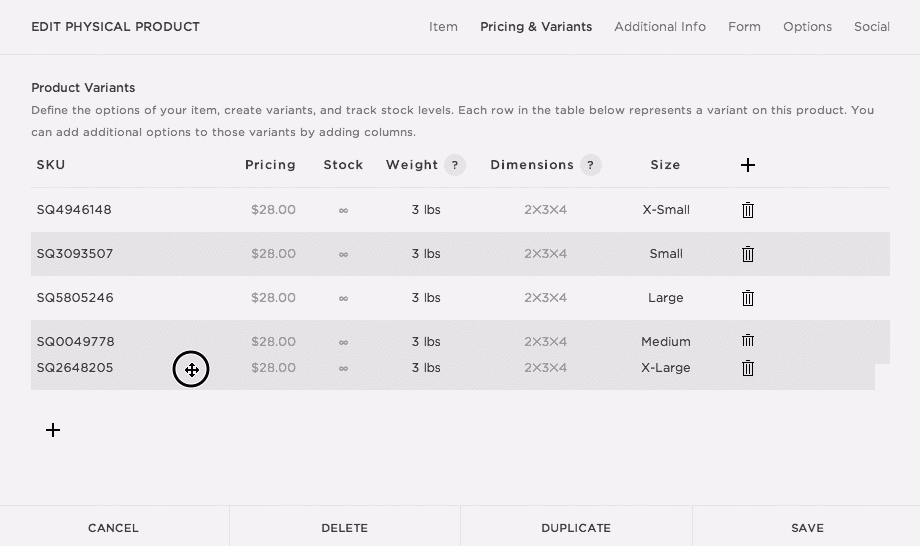Duplicate this product
Image resolution: width=920 pixels, height=546 pixels.
tap(576, 528)
